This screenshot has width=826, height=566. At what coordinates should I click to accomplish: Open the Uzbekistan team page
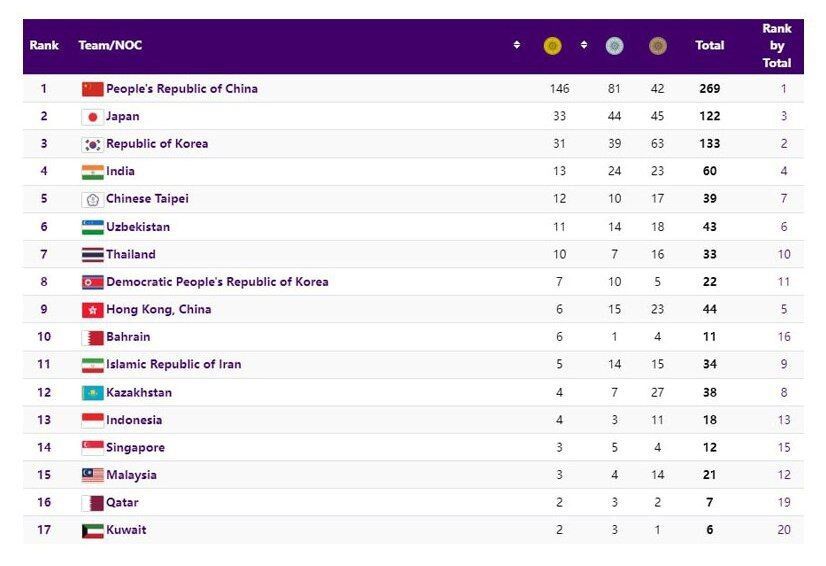pyautogui.click(x=138, y=227)
